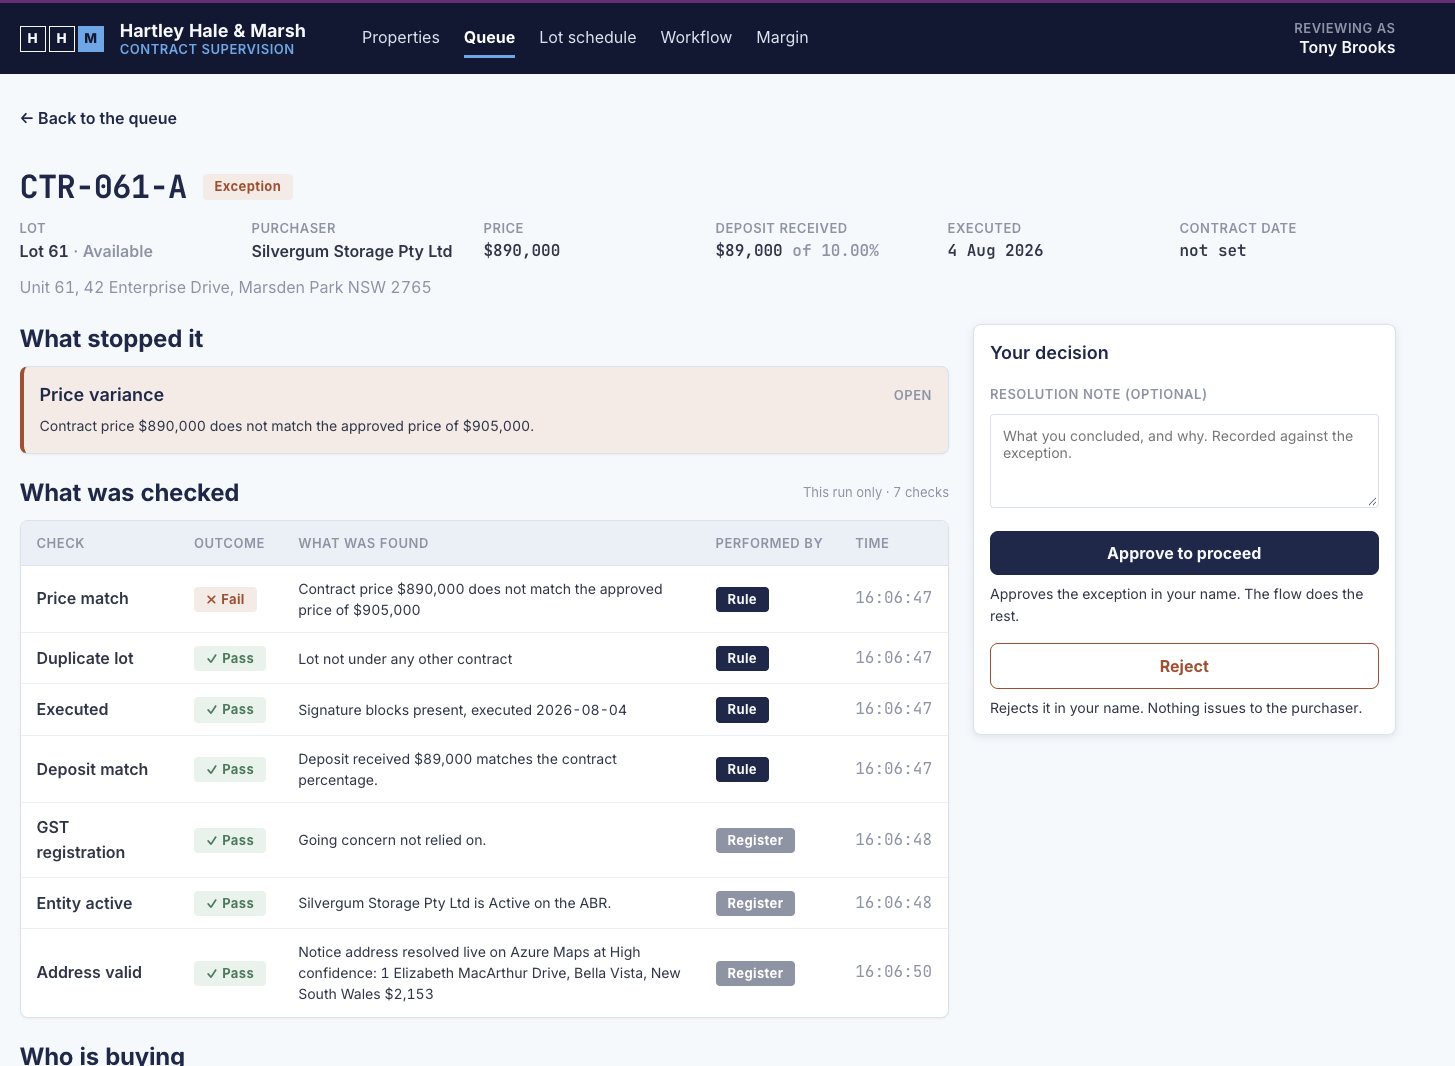Focus the resolution note text box
The image size is (1455, 1066).
pos(1184,461)
